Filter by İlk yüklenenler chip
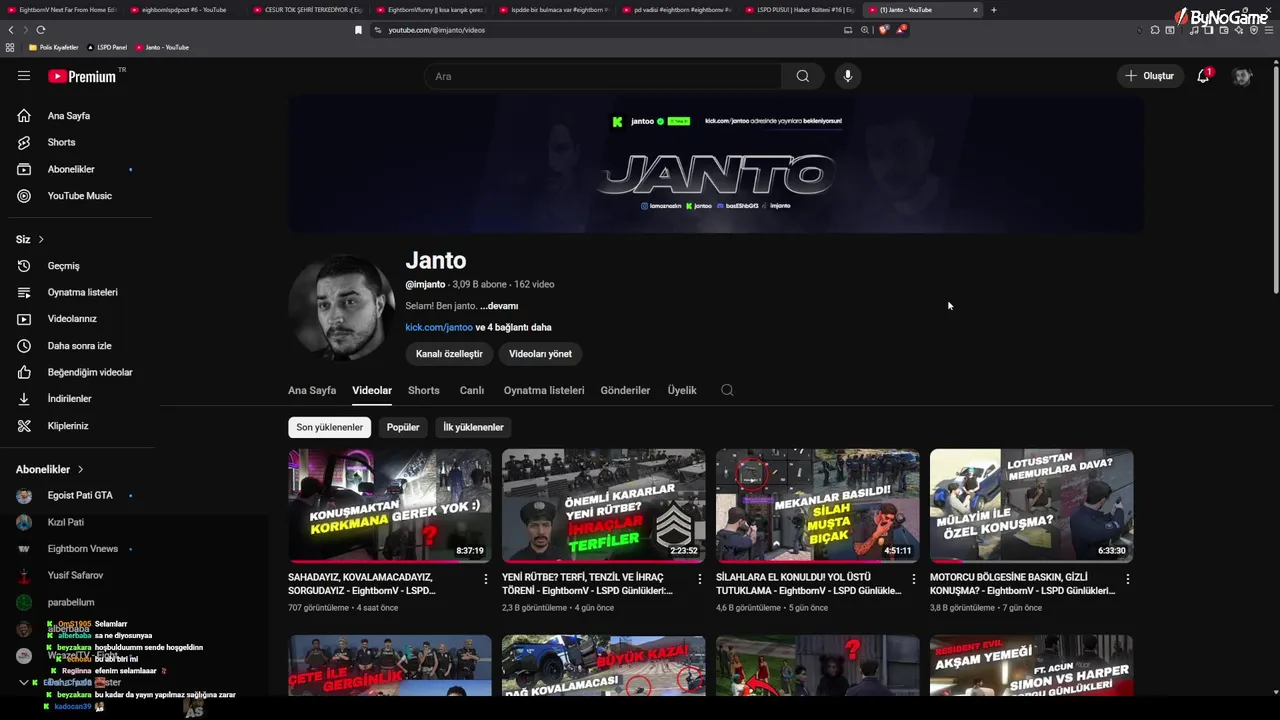Screen dimensions: 1280x720 tap(473, 427)
